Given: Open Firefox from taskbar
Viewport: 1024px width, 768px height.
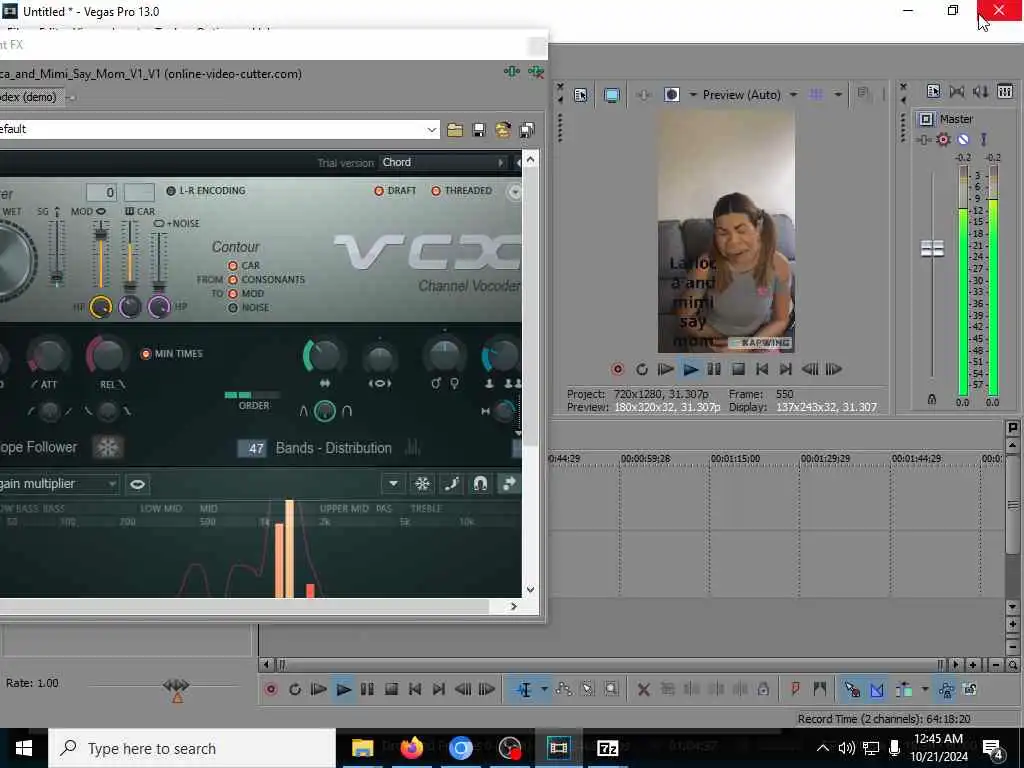Looking at the screenshot, I should point(411,748).
